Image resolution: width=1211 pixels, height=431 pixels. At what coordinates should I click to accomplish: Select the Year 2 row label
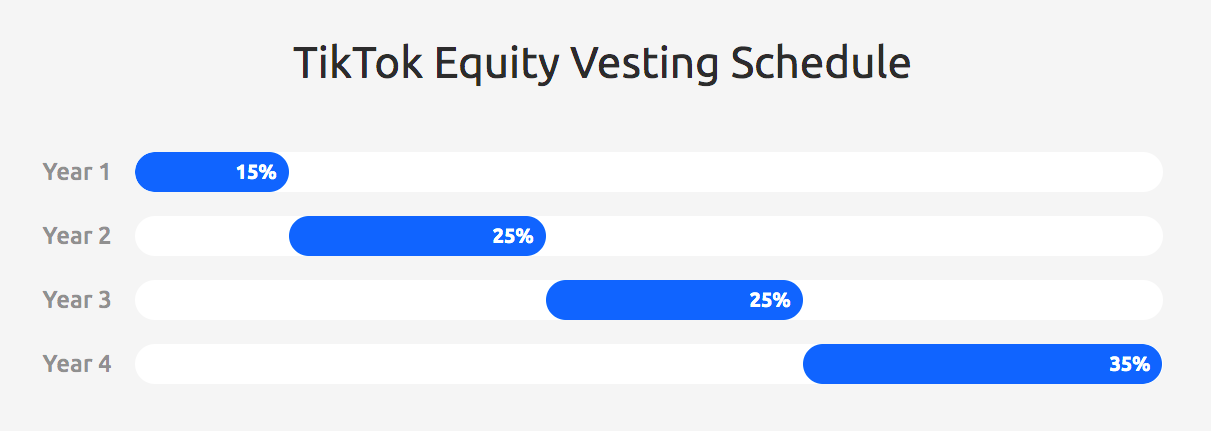76,236
